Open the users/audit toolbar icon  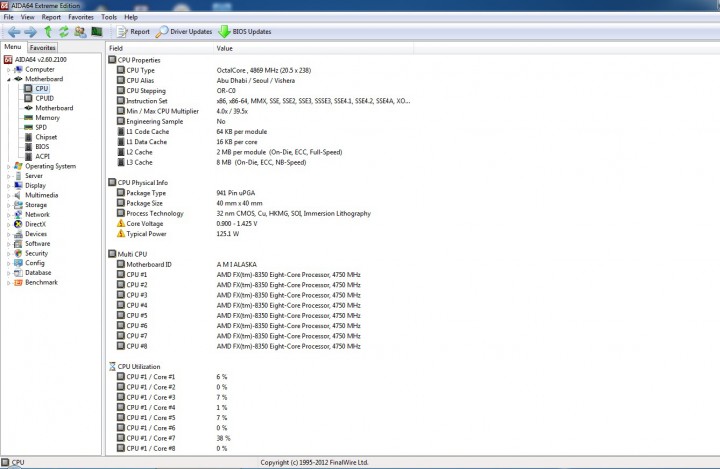[x=80, y=32]
